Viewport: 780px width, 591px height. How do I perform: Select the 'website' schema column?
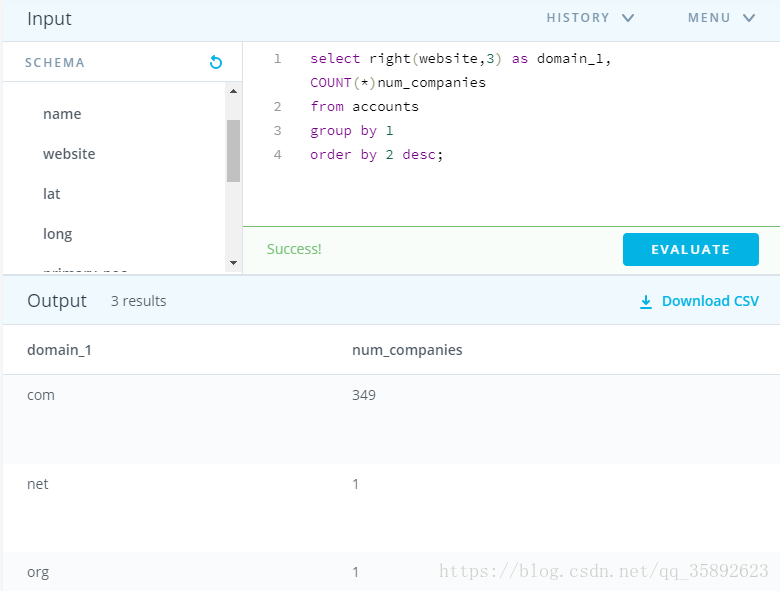69,154
